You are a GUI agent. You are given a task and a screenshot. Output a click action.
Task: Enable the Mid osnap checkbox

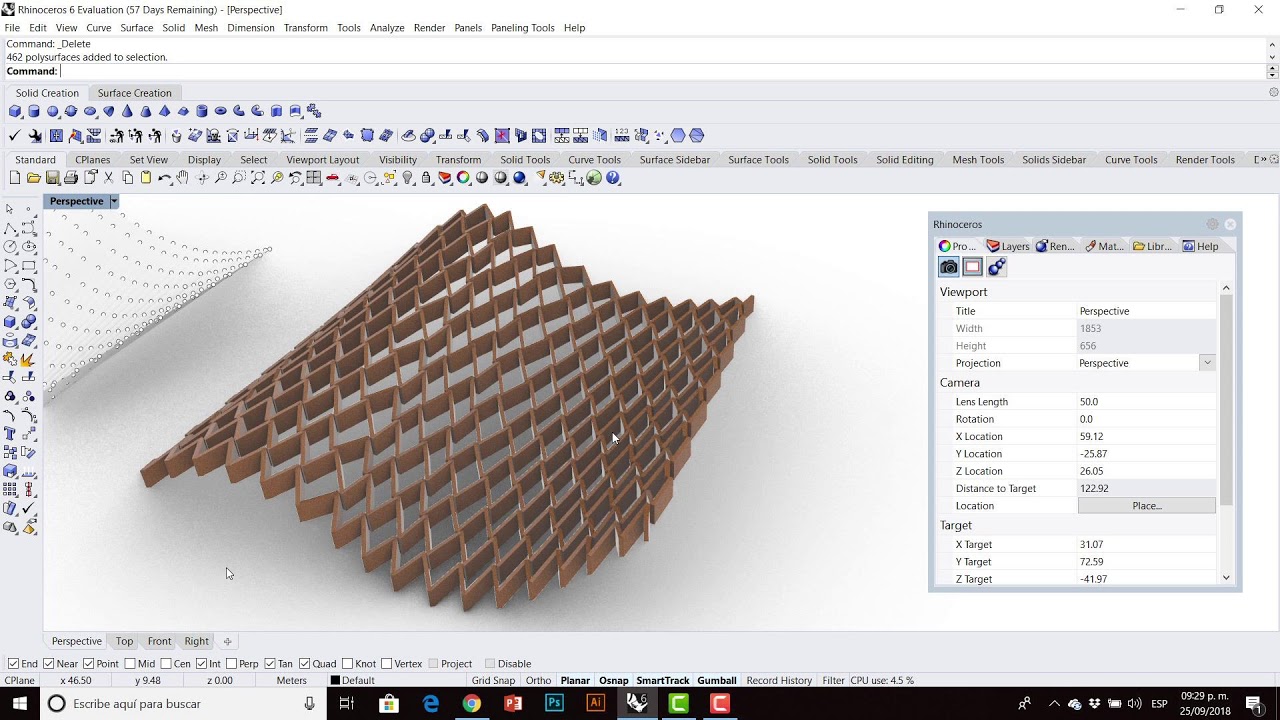pyautogui.click(x=130, y=664)
